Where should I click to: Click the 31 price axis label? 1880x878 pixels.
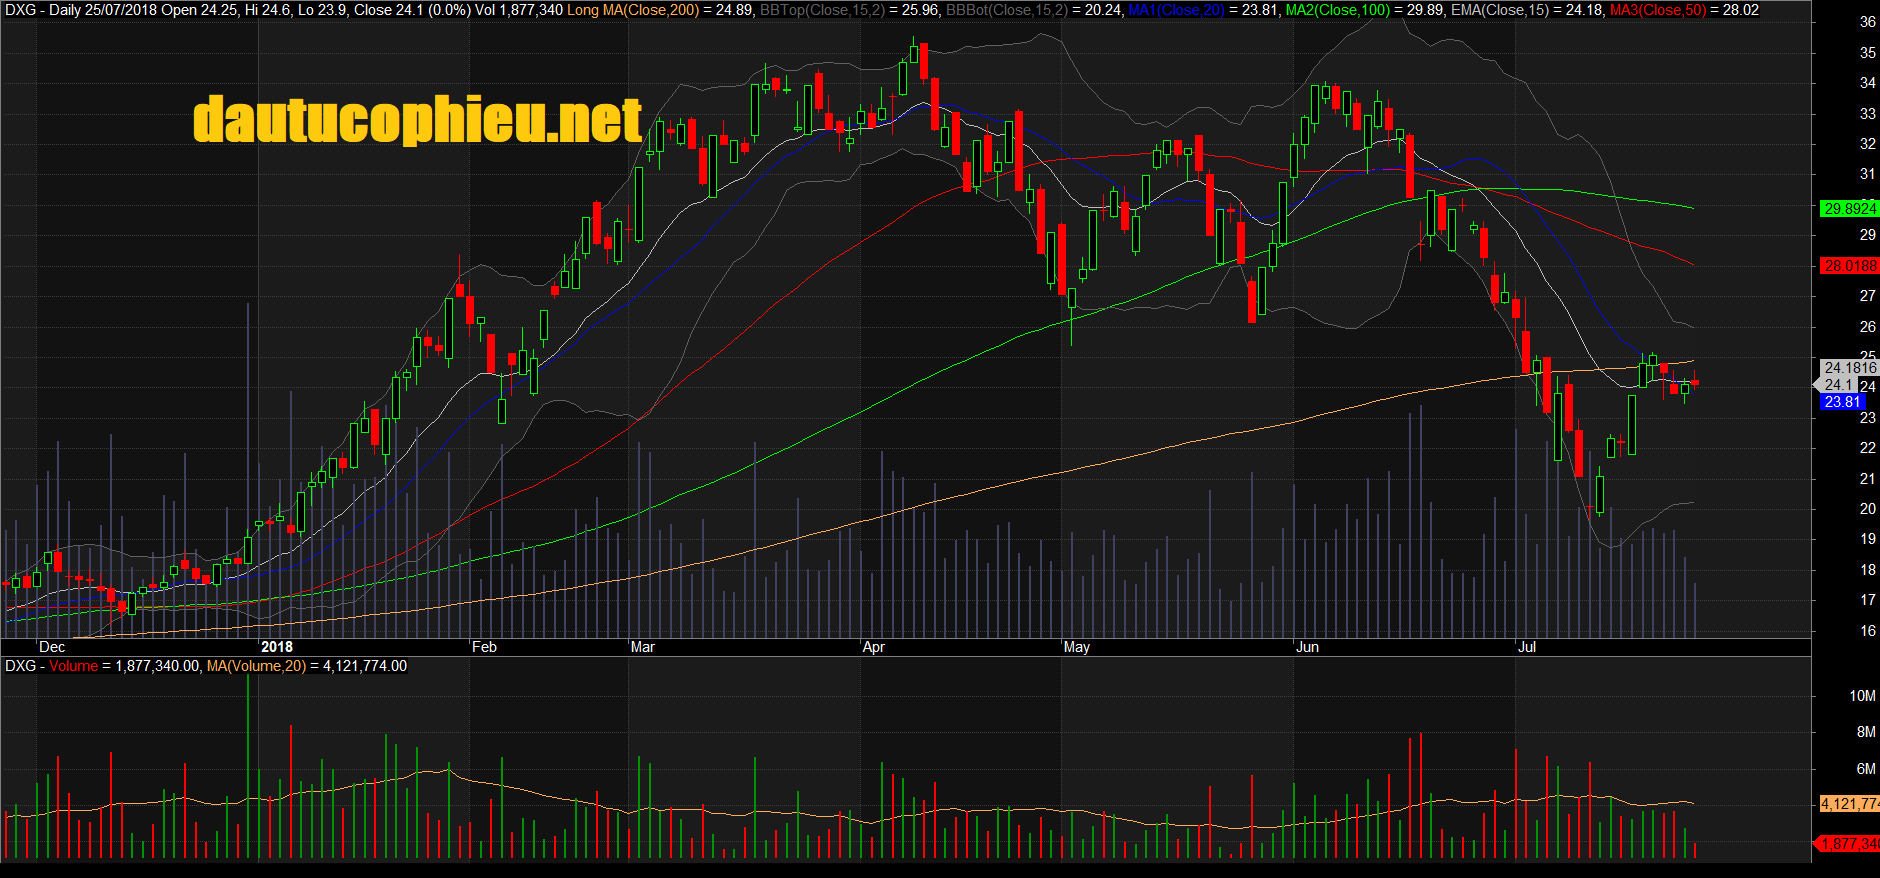1867,174
